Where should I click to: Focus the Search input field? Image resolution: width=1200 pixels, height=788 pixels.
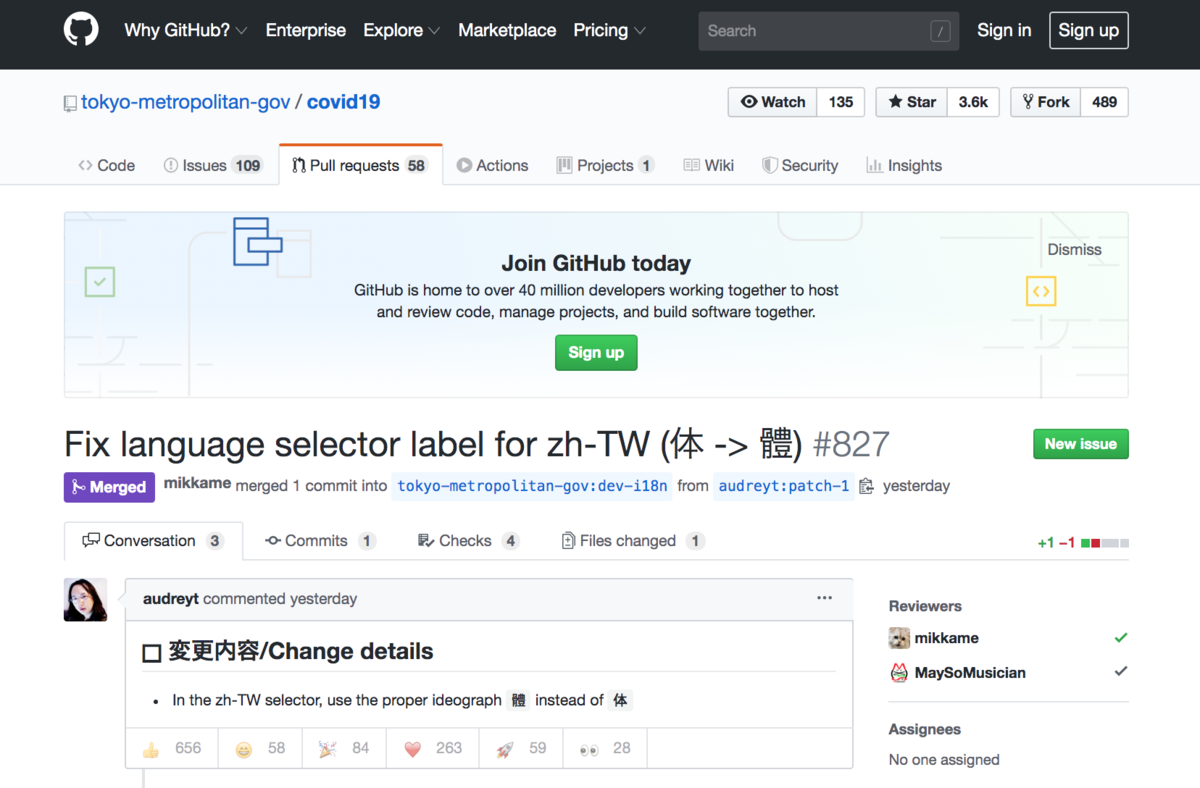click(x=828, y=31)
